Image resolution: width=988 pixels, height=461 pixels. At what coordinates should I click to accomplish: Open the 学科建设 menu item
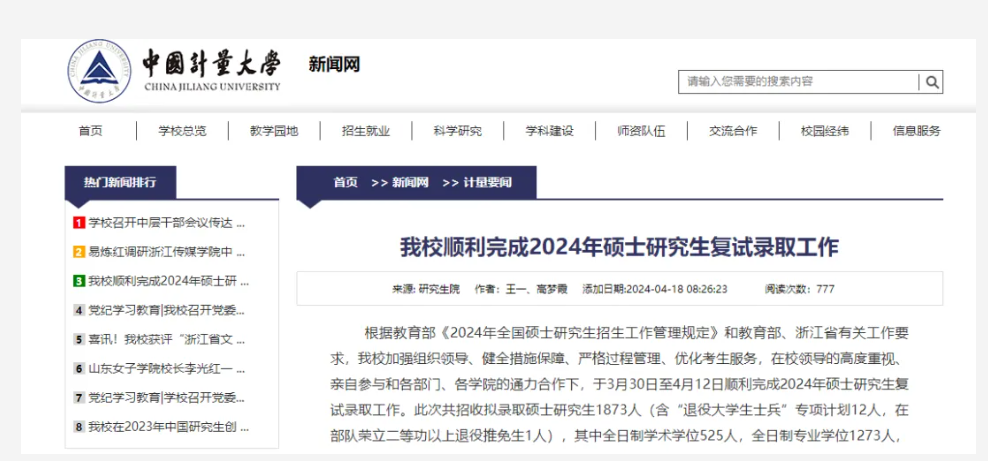tap(549, 131)
